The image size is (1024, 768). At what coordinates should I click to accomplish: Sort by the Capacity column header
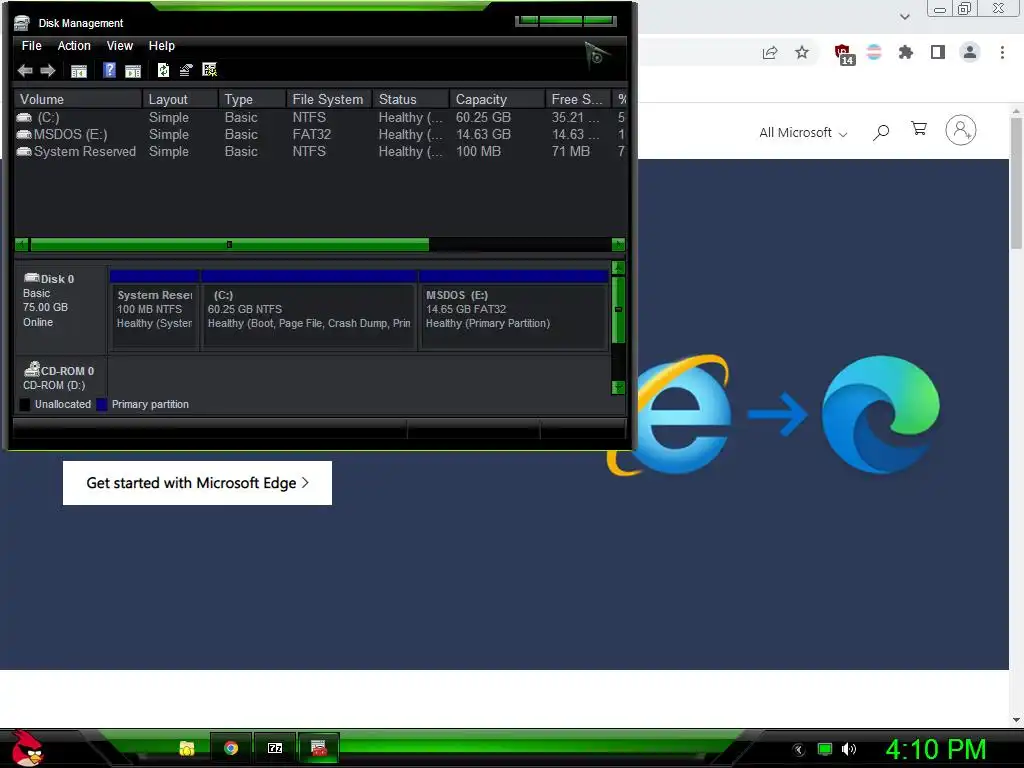(498, 99)
